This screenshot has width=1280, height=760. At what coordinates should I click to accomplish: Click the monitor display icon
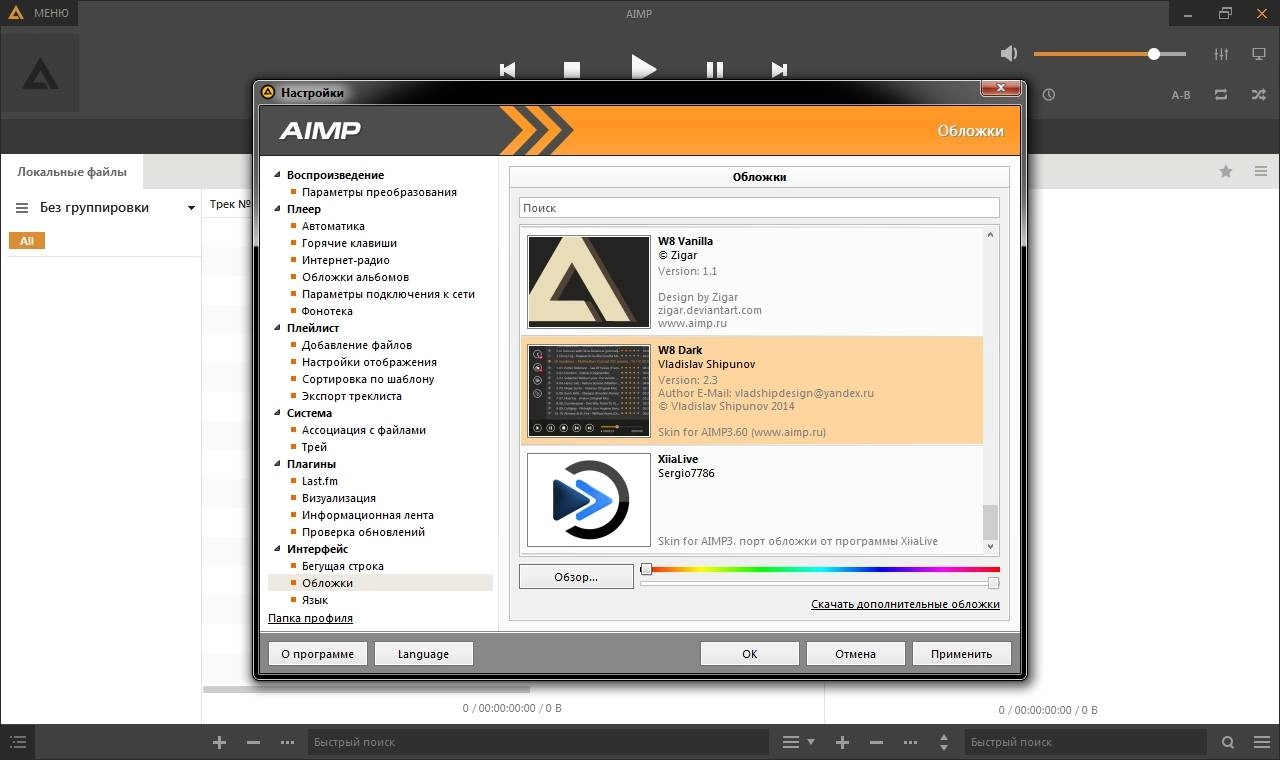(1259, 54)
